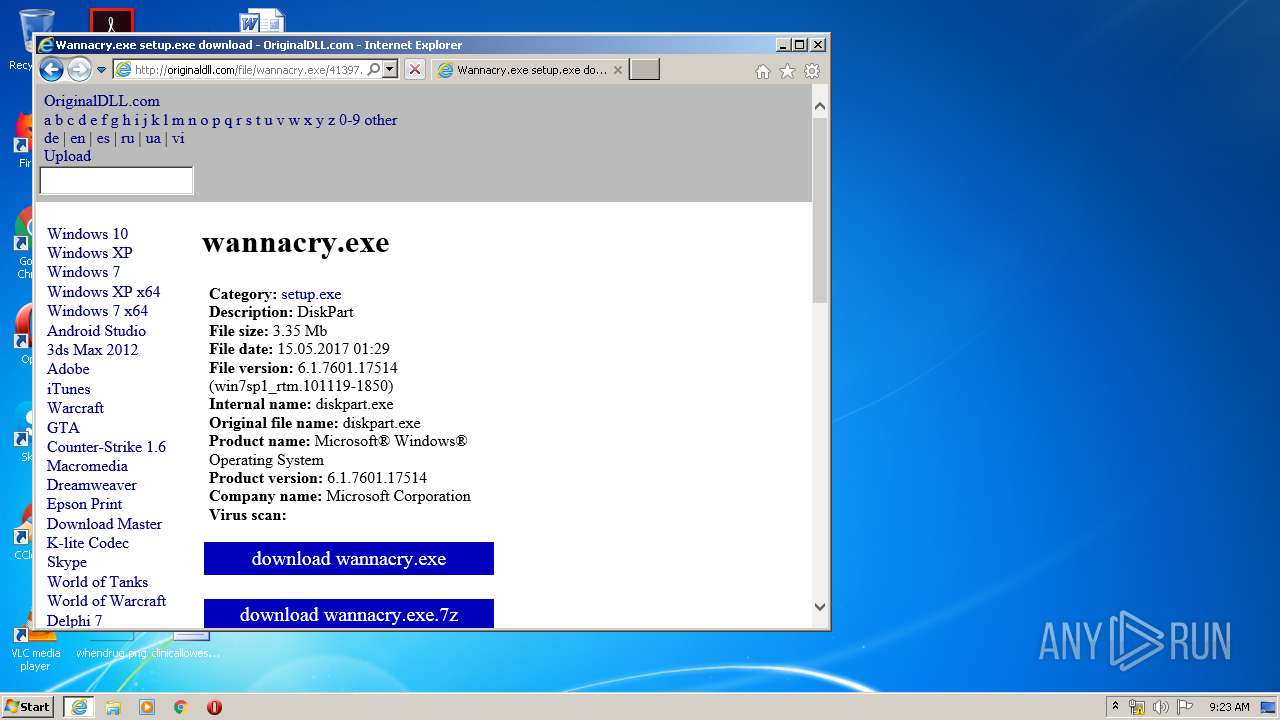Stop loading with the red X button

[x=415, y=70]
